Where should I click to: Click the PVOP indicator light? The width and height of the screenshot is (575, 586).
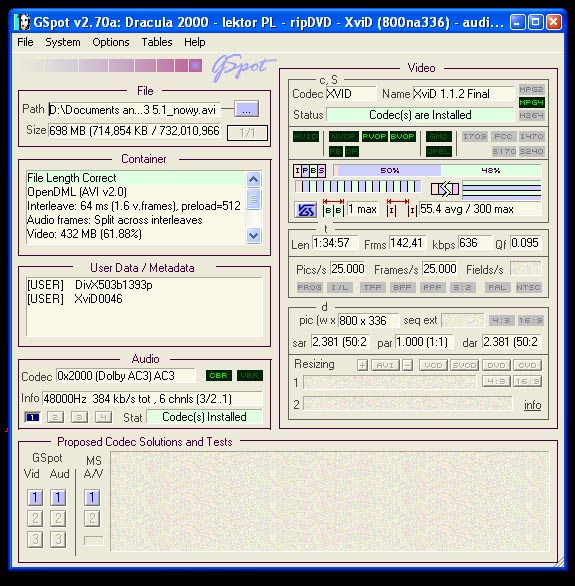click(x=374, y=136)
